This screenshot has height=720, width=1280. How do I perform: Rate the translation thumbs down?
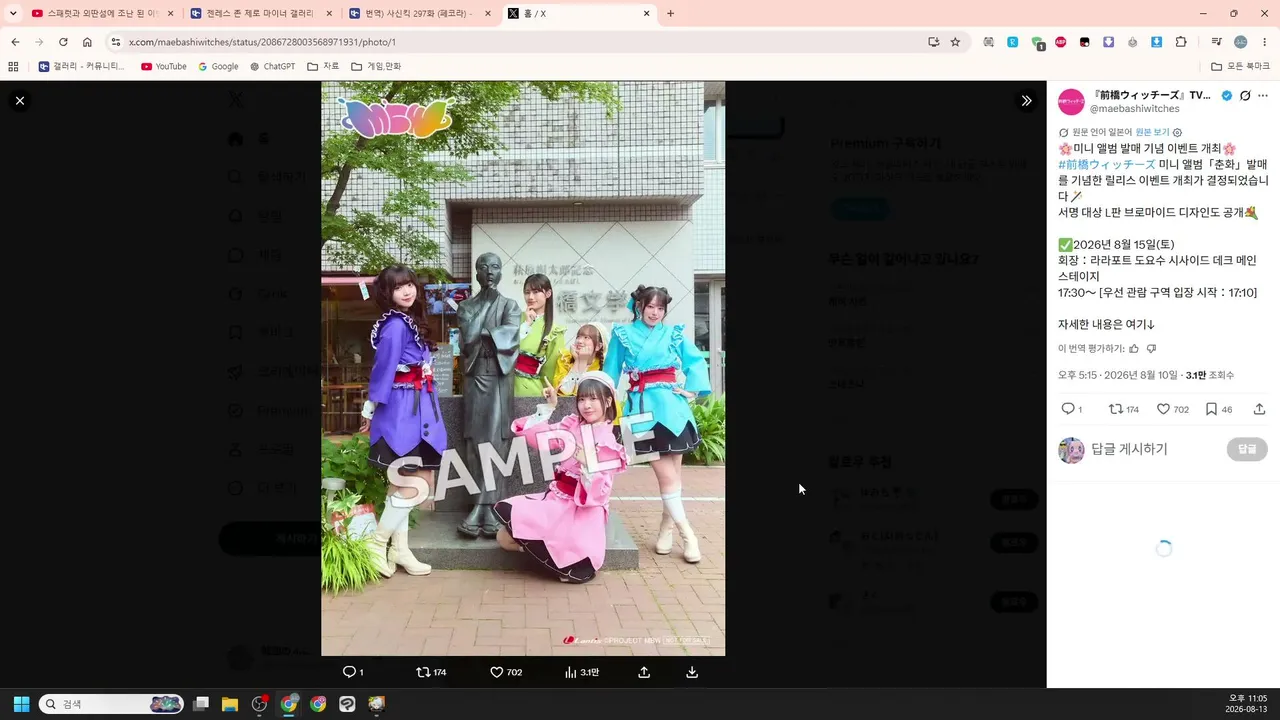(1151, 349)
